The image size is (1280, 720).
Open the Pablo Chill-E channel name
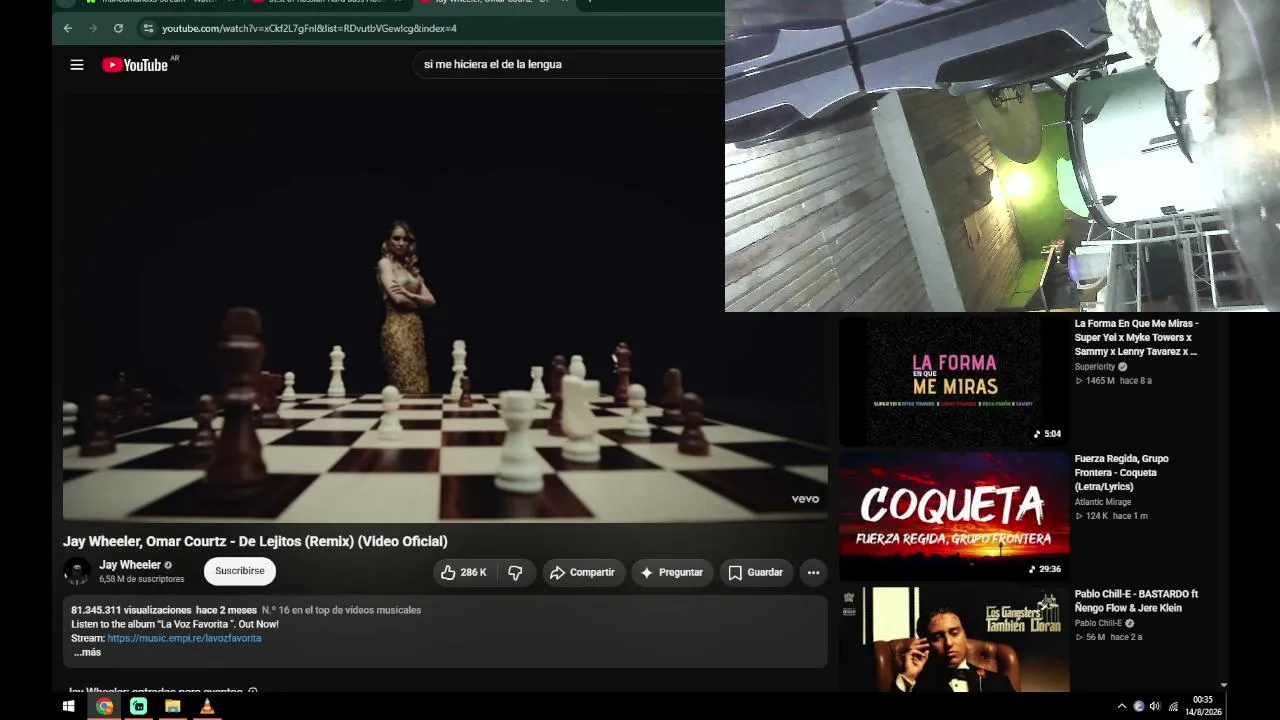1098,623
